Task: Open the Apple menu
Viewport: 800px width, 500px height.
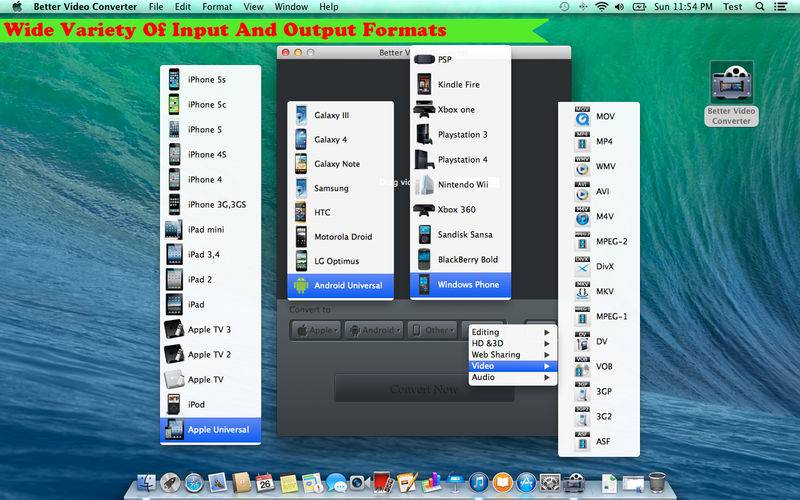Action: click(17, 7)
